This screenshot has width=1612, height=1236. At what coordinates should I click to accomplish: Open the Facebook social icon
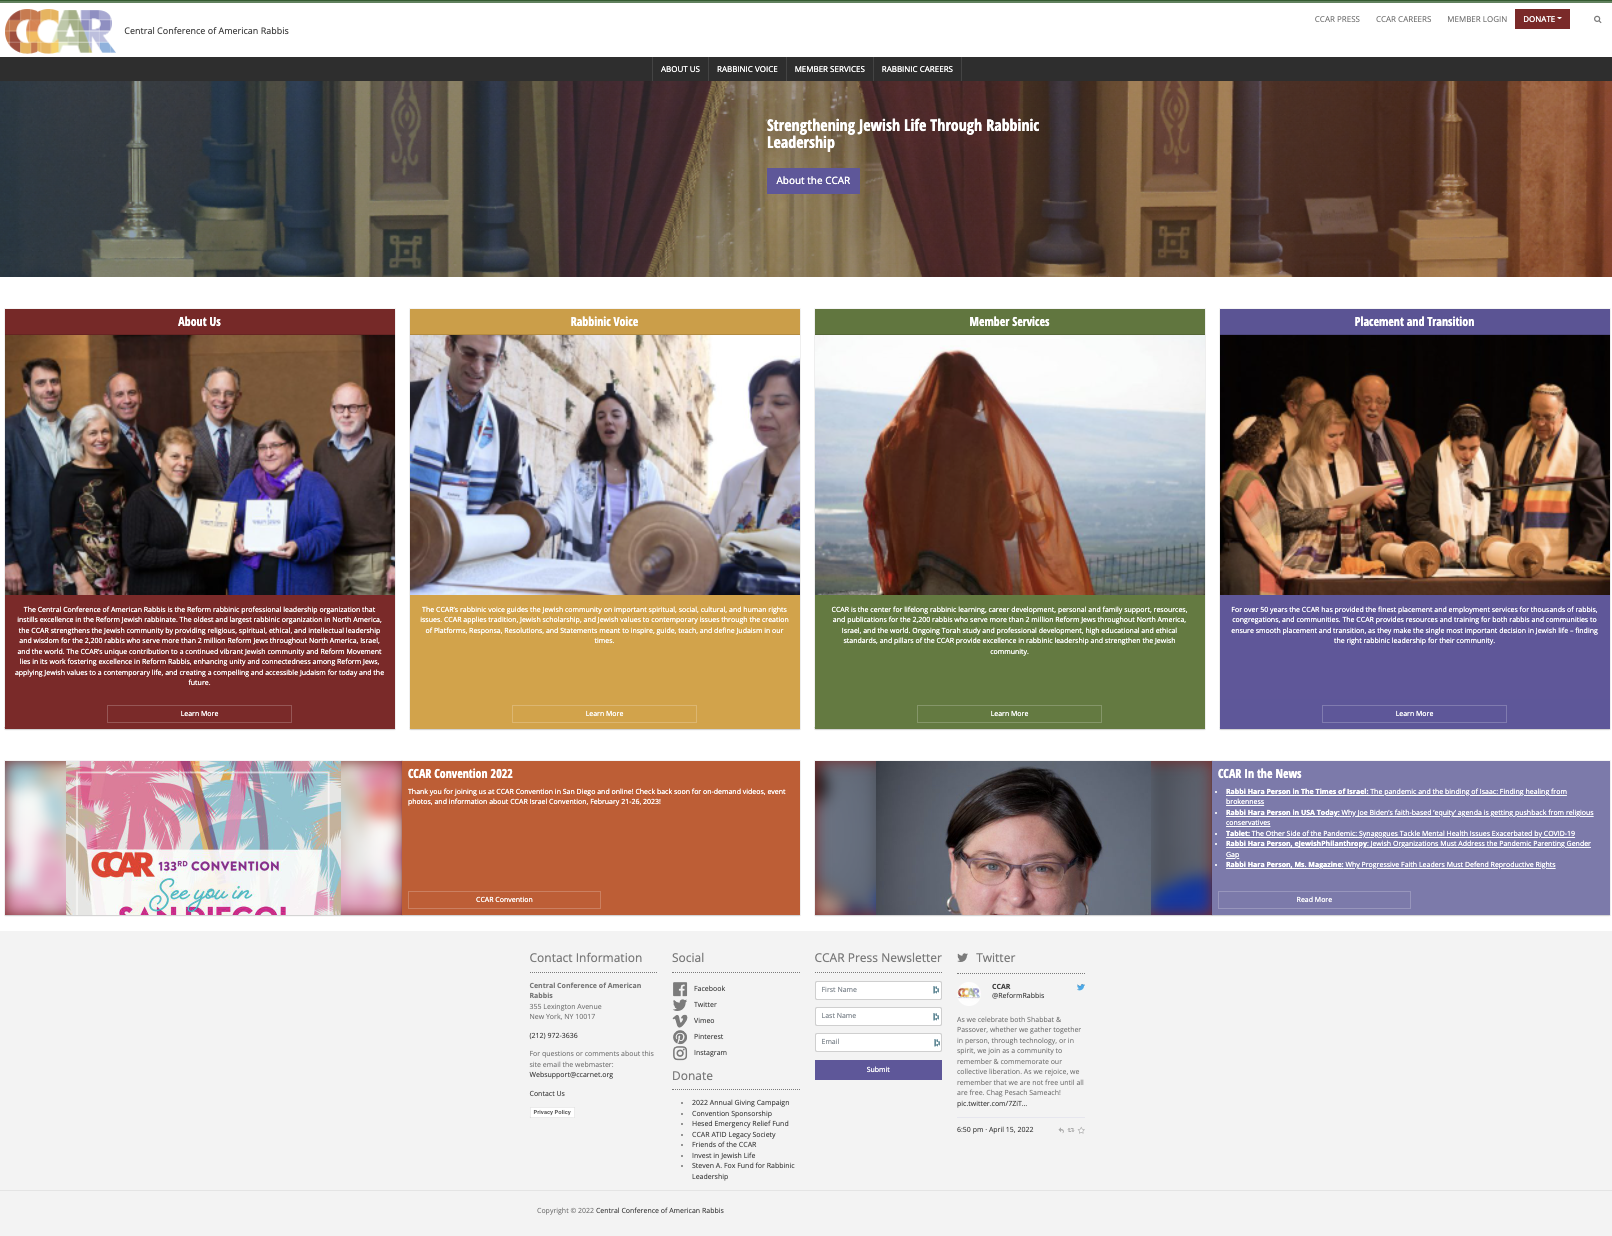point(680,989)
